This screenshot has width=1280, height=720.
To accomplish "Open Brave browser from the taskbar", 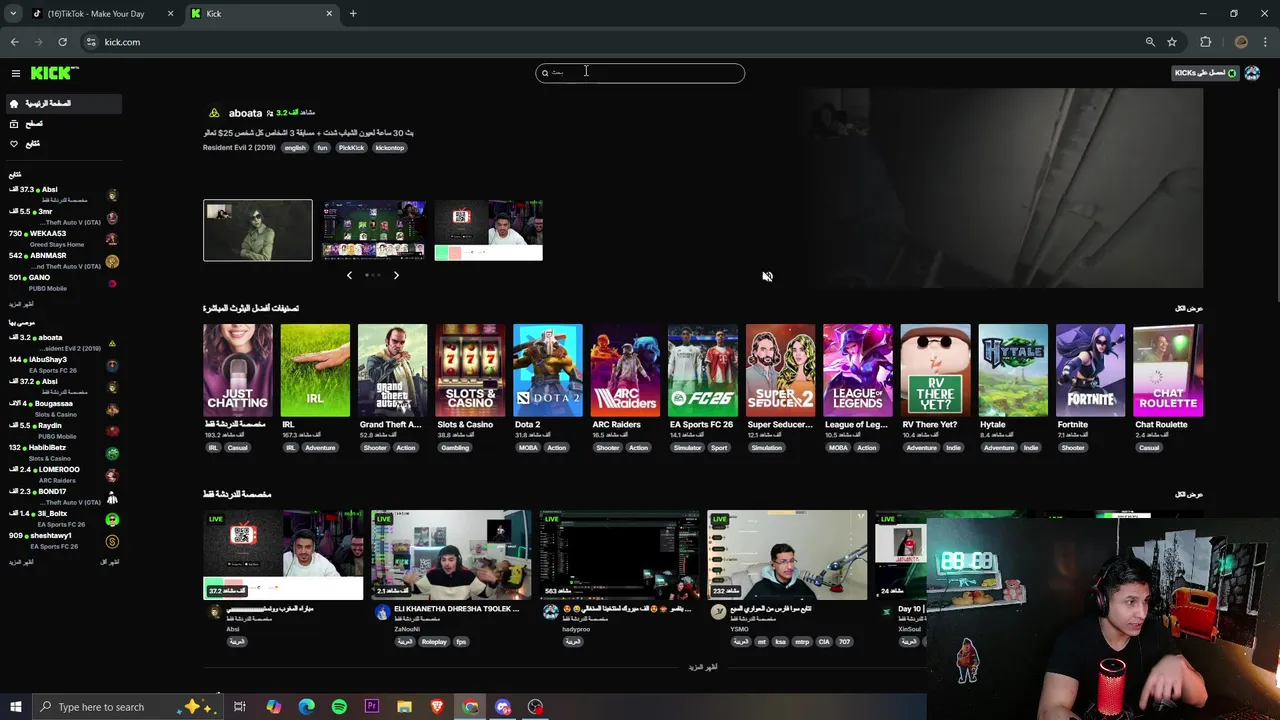I will click(x=437, y=707).
